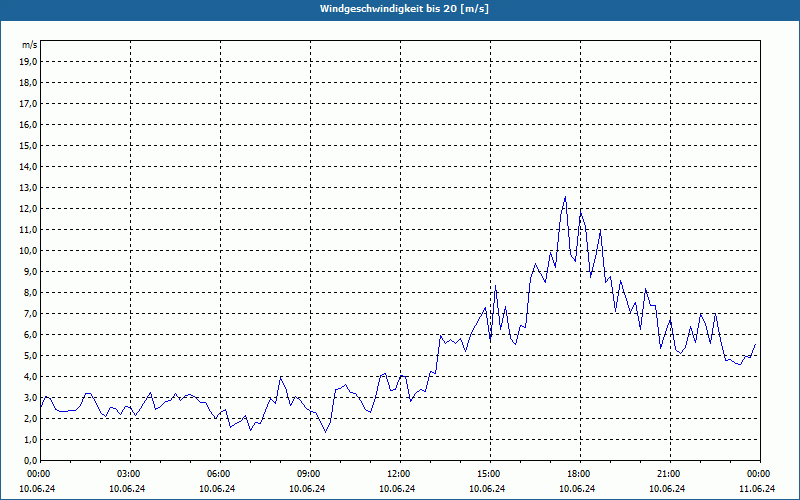This screenshot has height=500, width=800.
Task: Select the 'm/s' unit label on the axis
Action: tap(29, 45)
